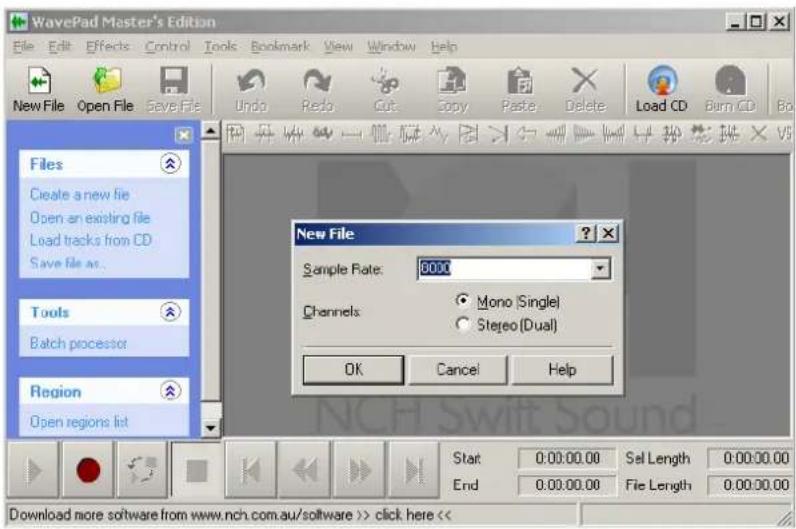796x529 pixels.
Task: Click the Cut scissors icon
Action: point(385,81)
